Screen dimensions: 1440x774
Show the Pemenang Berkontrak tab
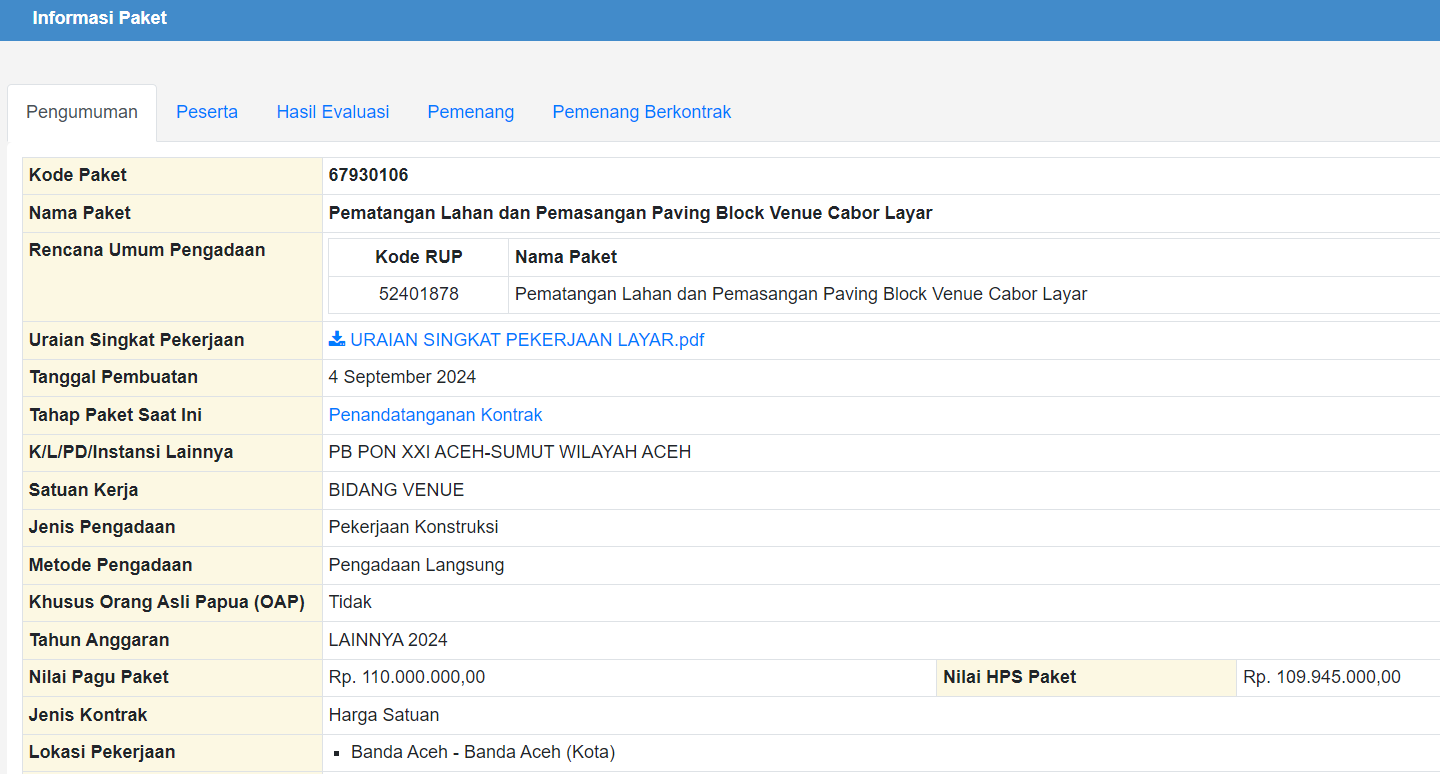[x=642, y=112]
